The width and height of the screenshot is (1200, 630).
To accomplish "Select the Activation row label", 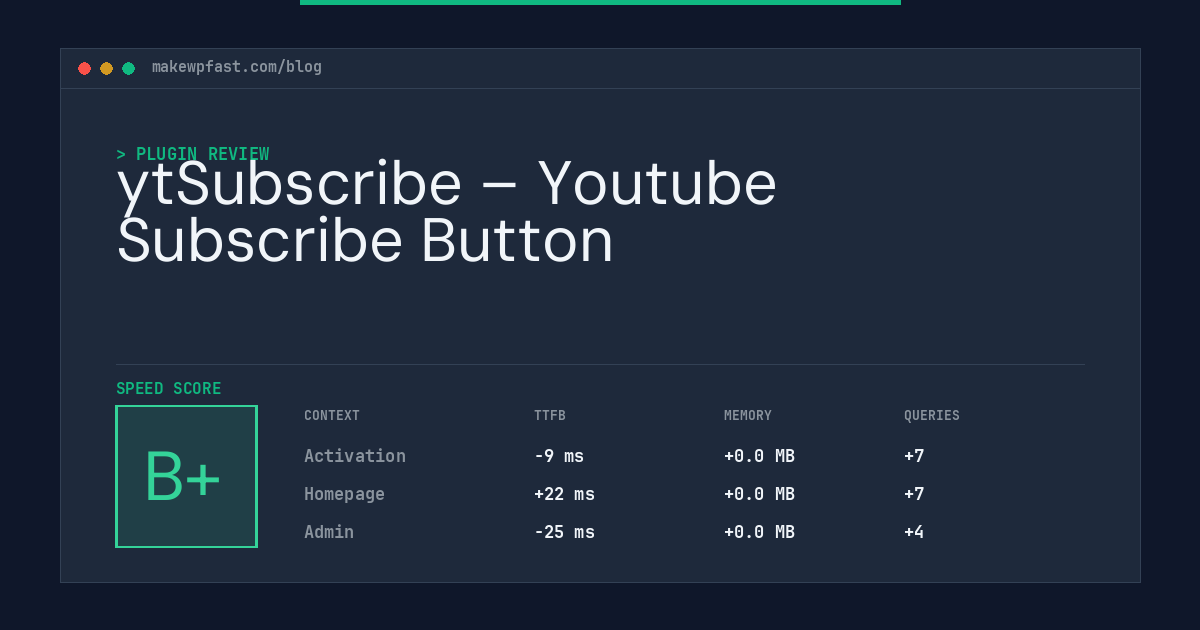I will coord(355,456).
